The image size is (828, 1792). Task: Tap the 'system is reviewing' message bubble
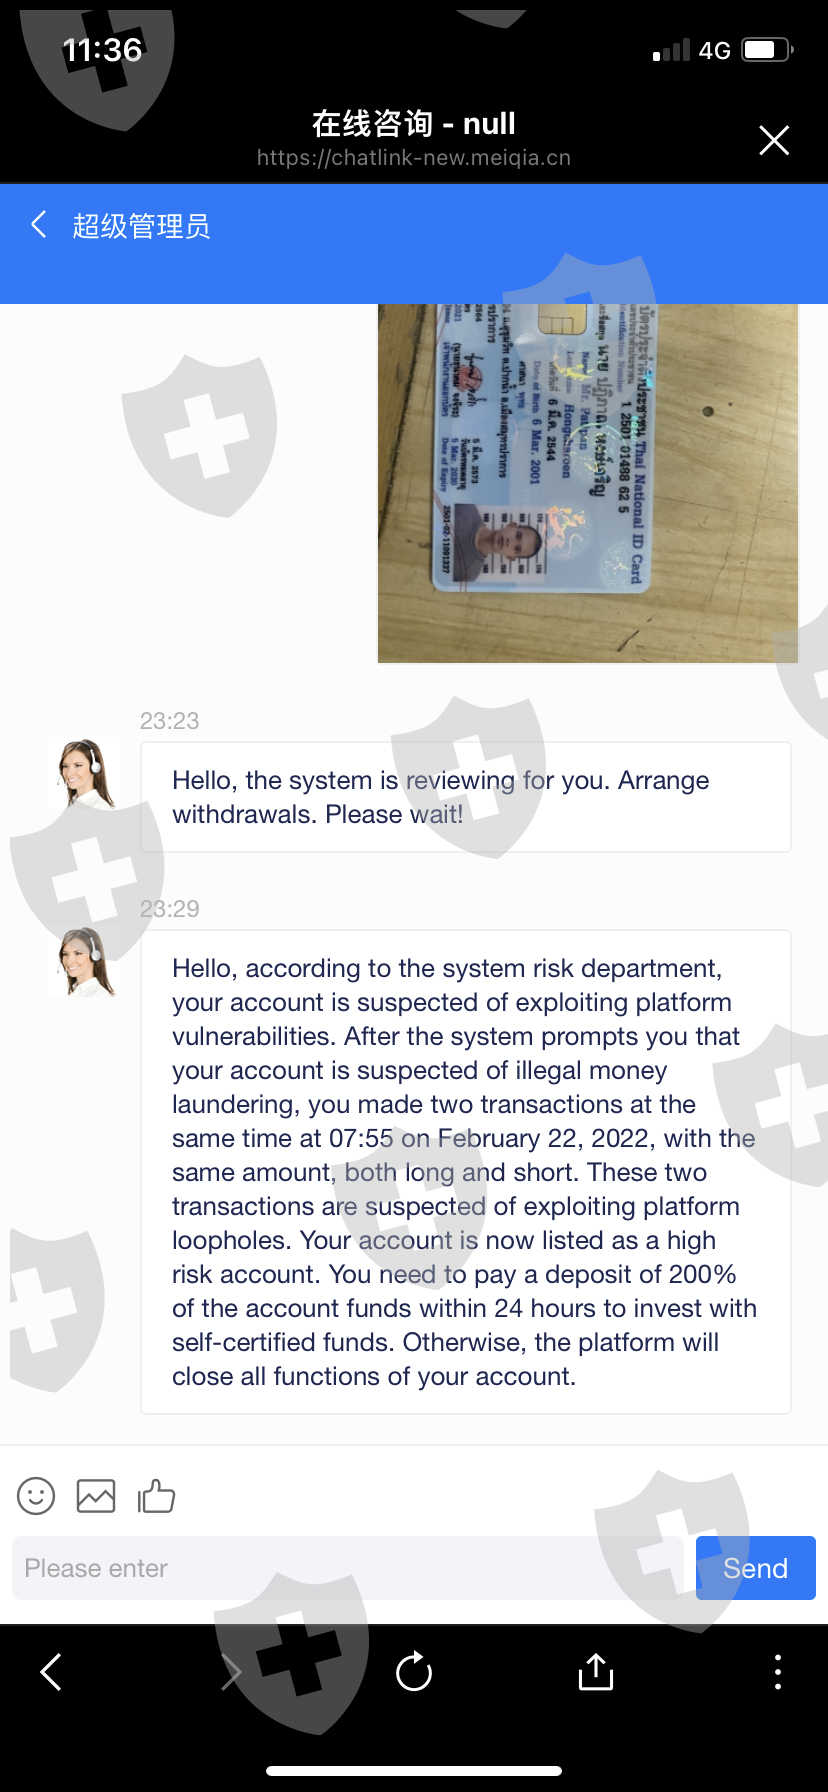(x=466, y=797)
